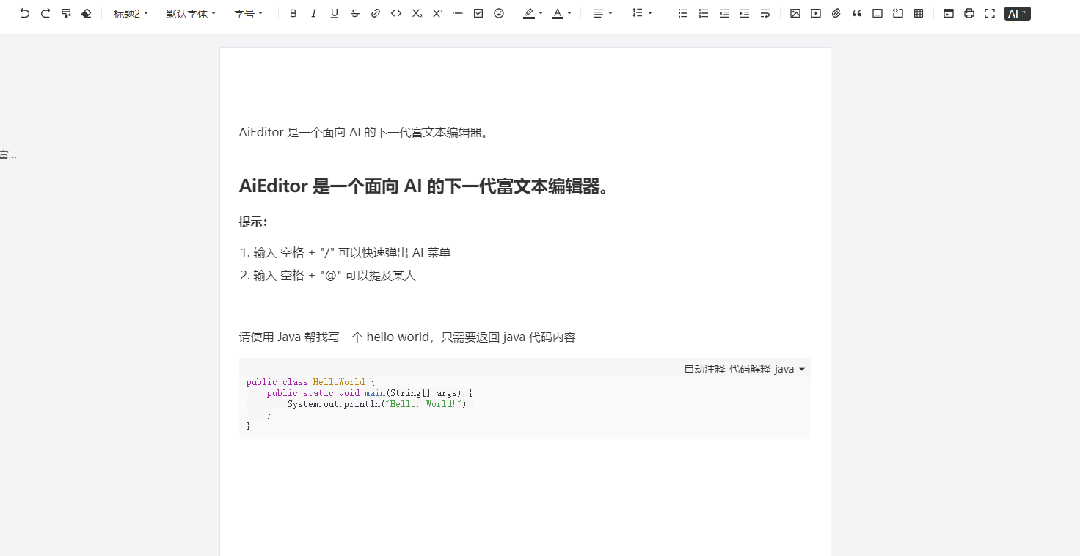Open the highlight color picker
Screen dimensions: 1080x556
[530, 14]
